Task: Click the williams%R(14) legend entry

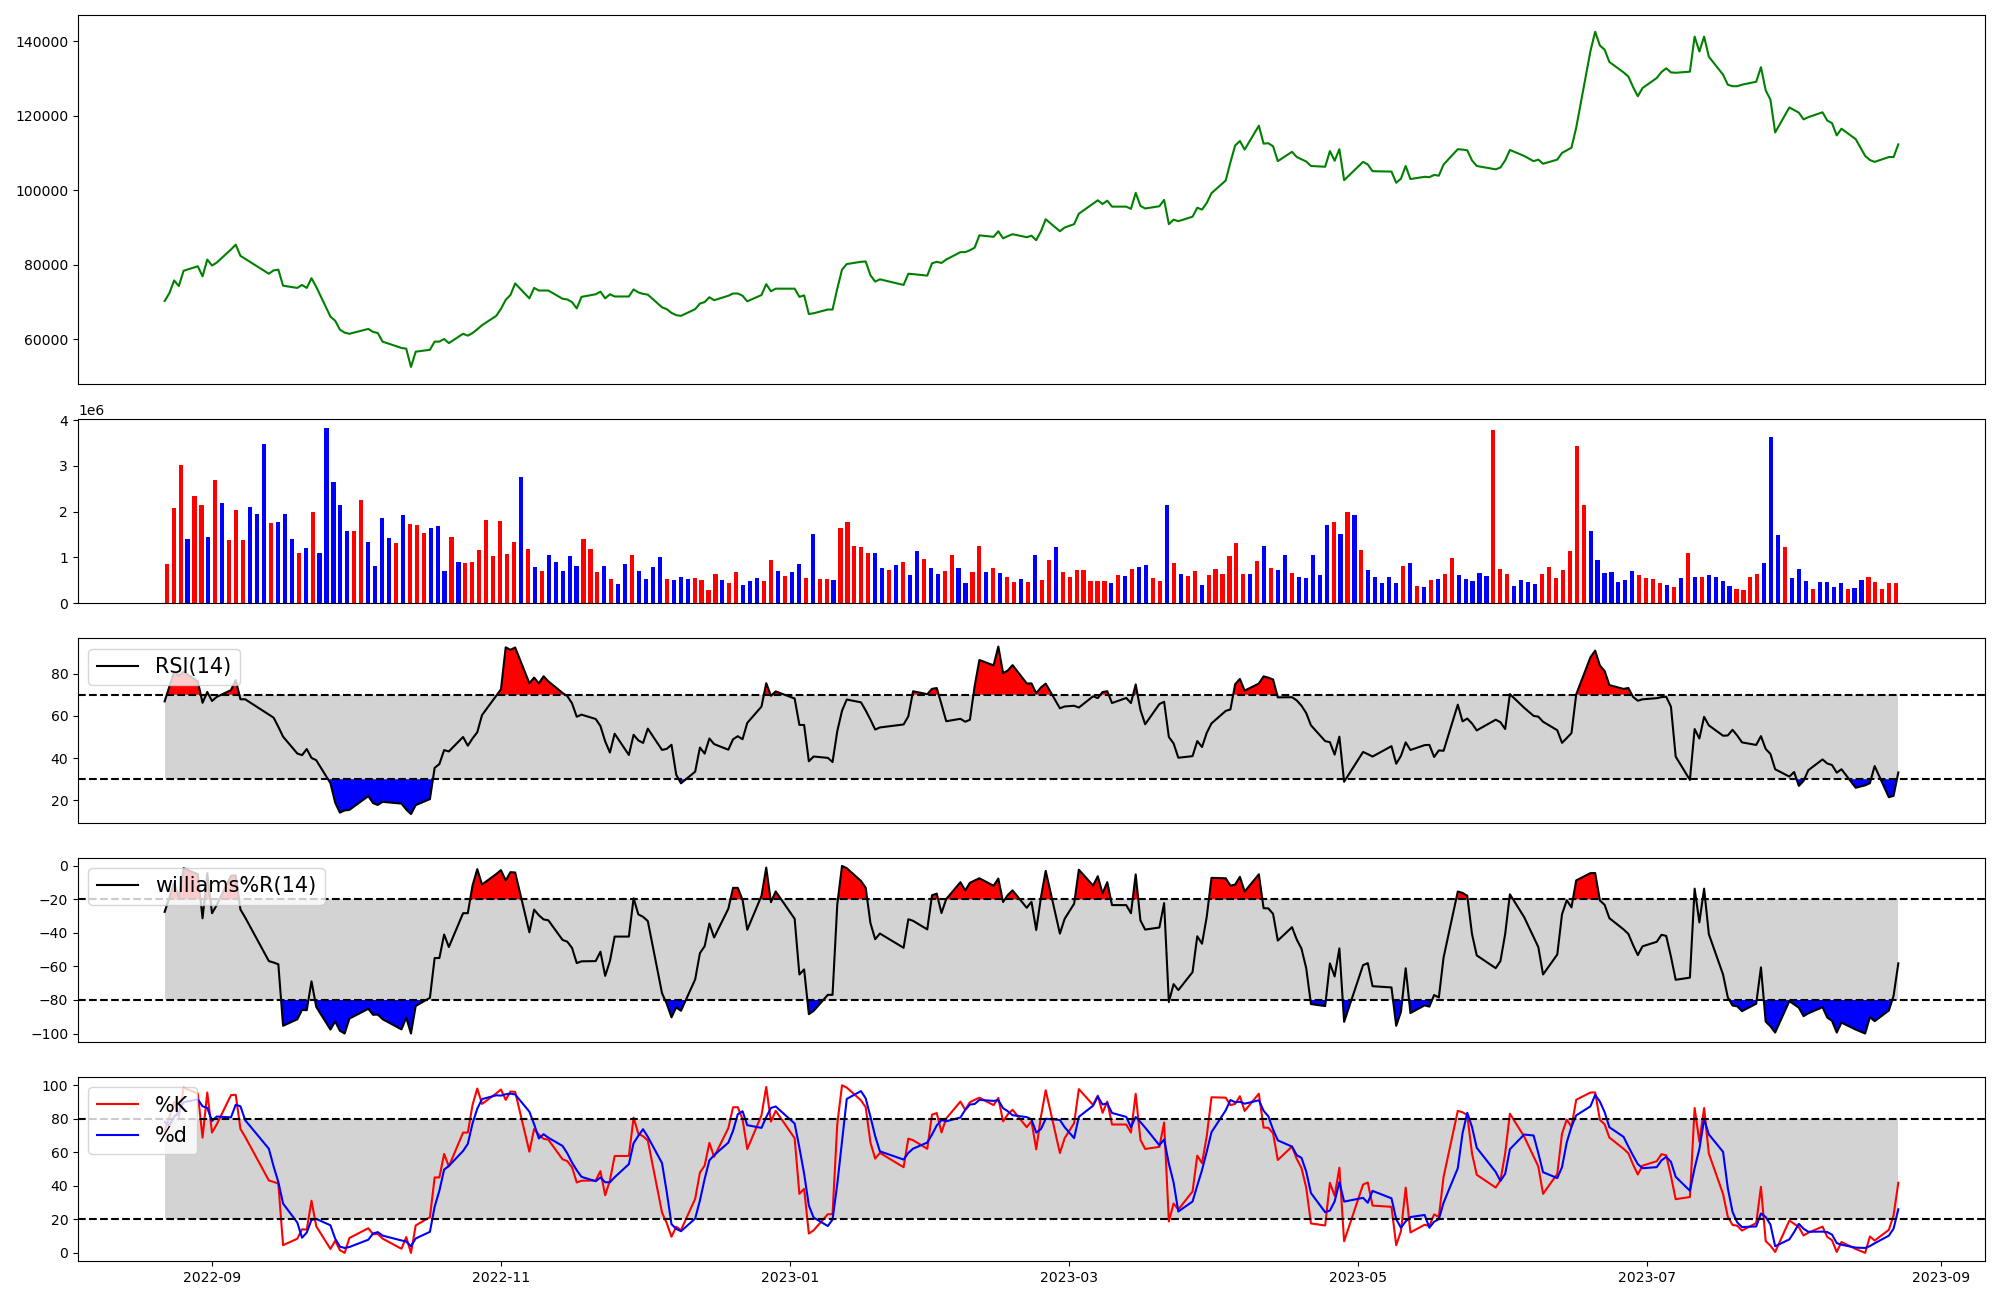Action: click(x=235, y=885)
